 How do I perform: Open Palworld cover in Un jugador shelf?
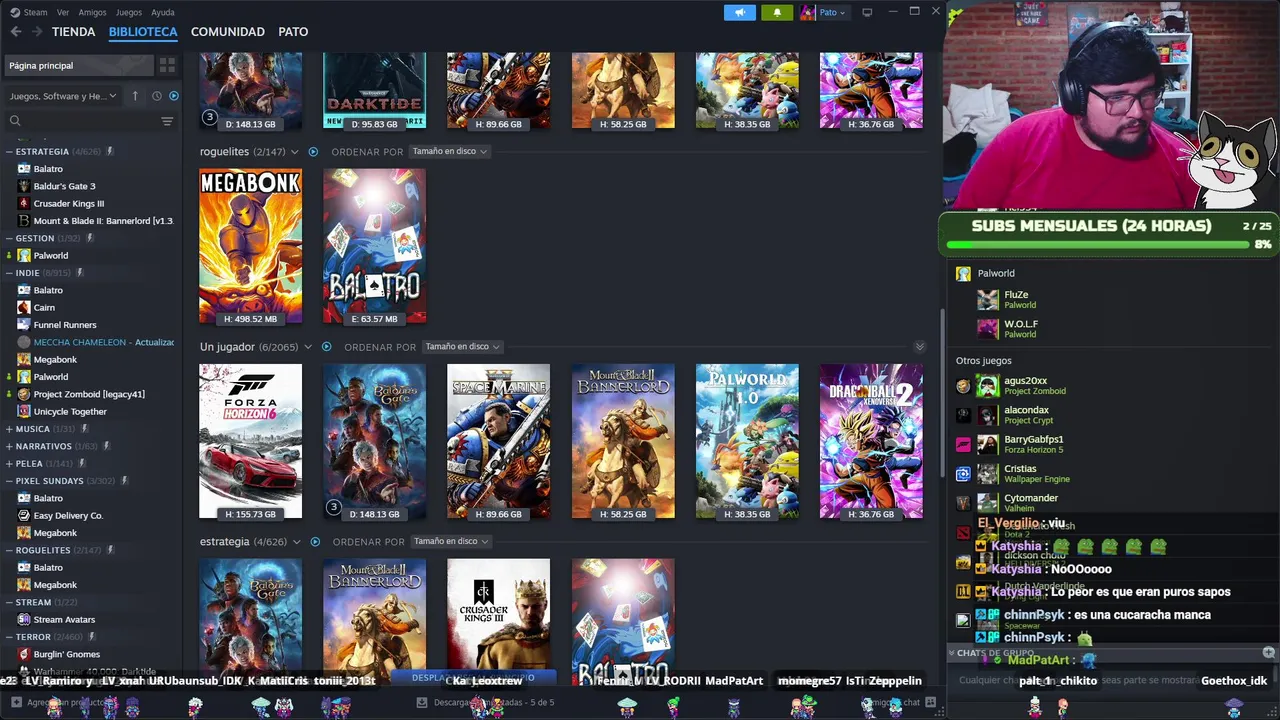tap(747, 441)
